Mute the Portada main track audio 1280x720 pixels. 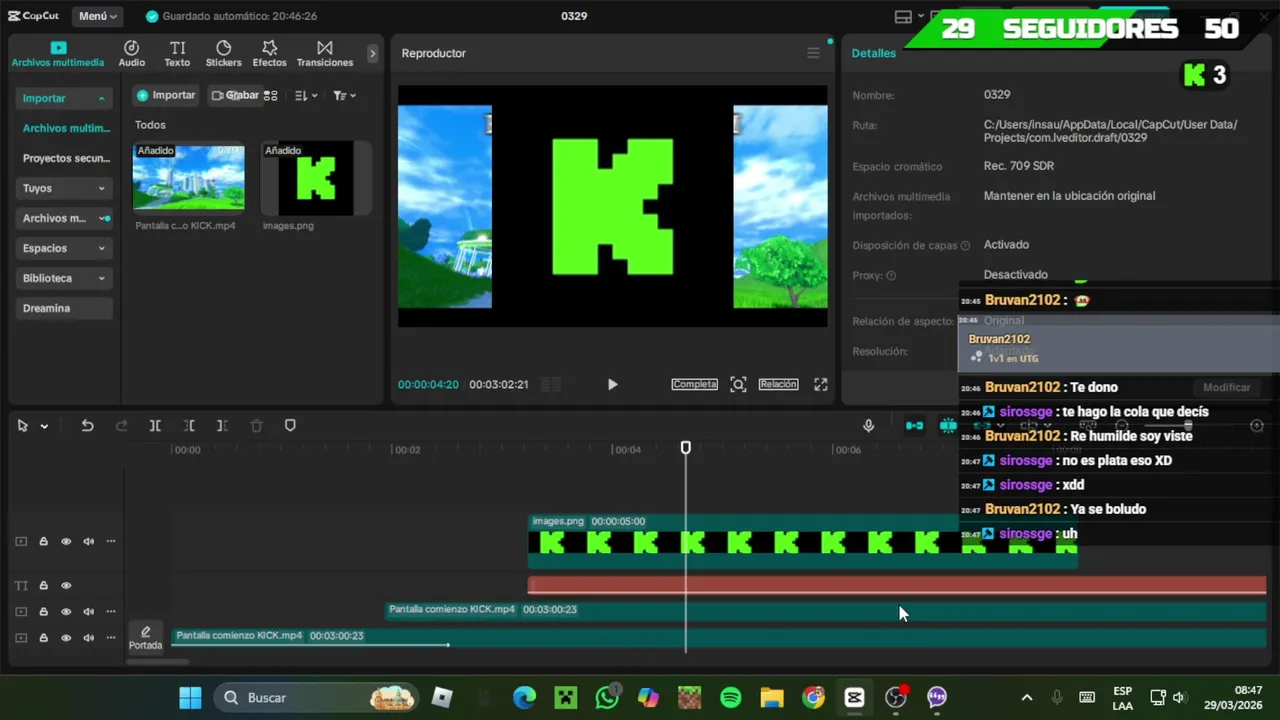coord(89,638)
